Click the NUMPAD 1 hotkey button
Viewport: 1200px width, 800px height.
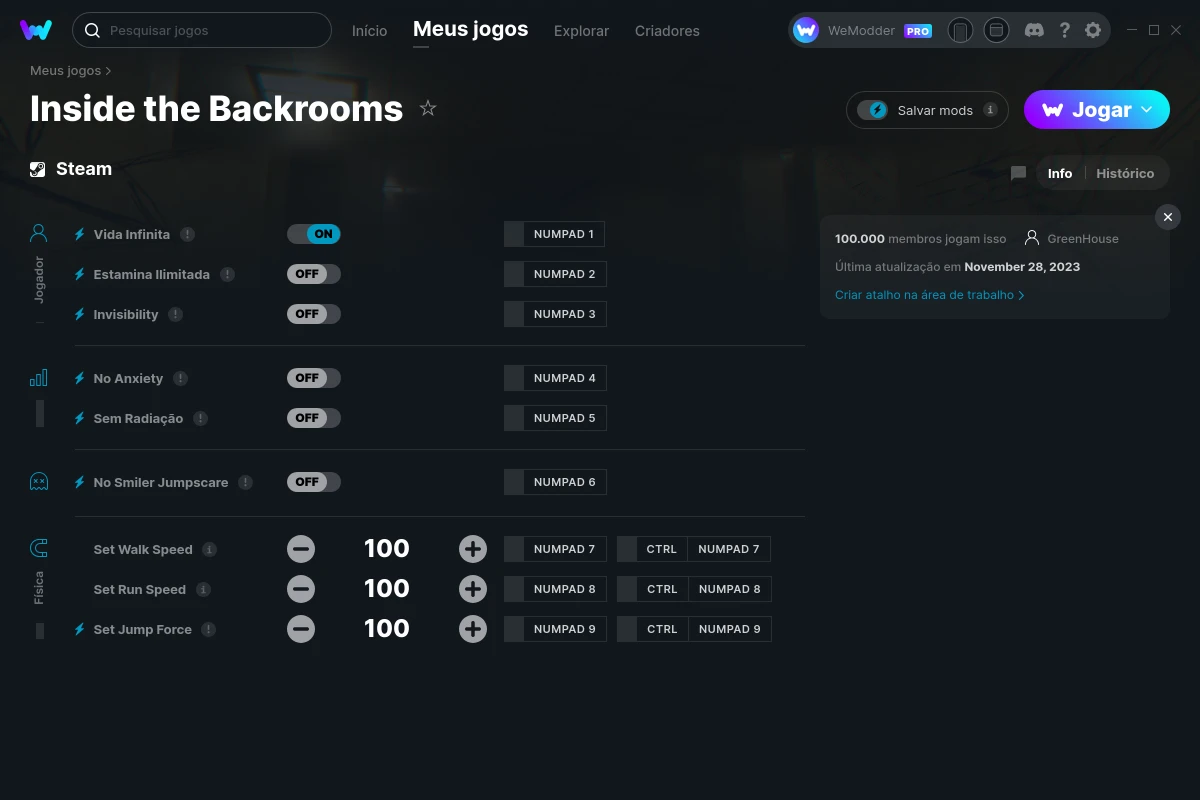click(x=554, y=234)
